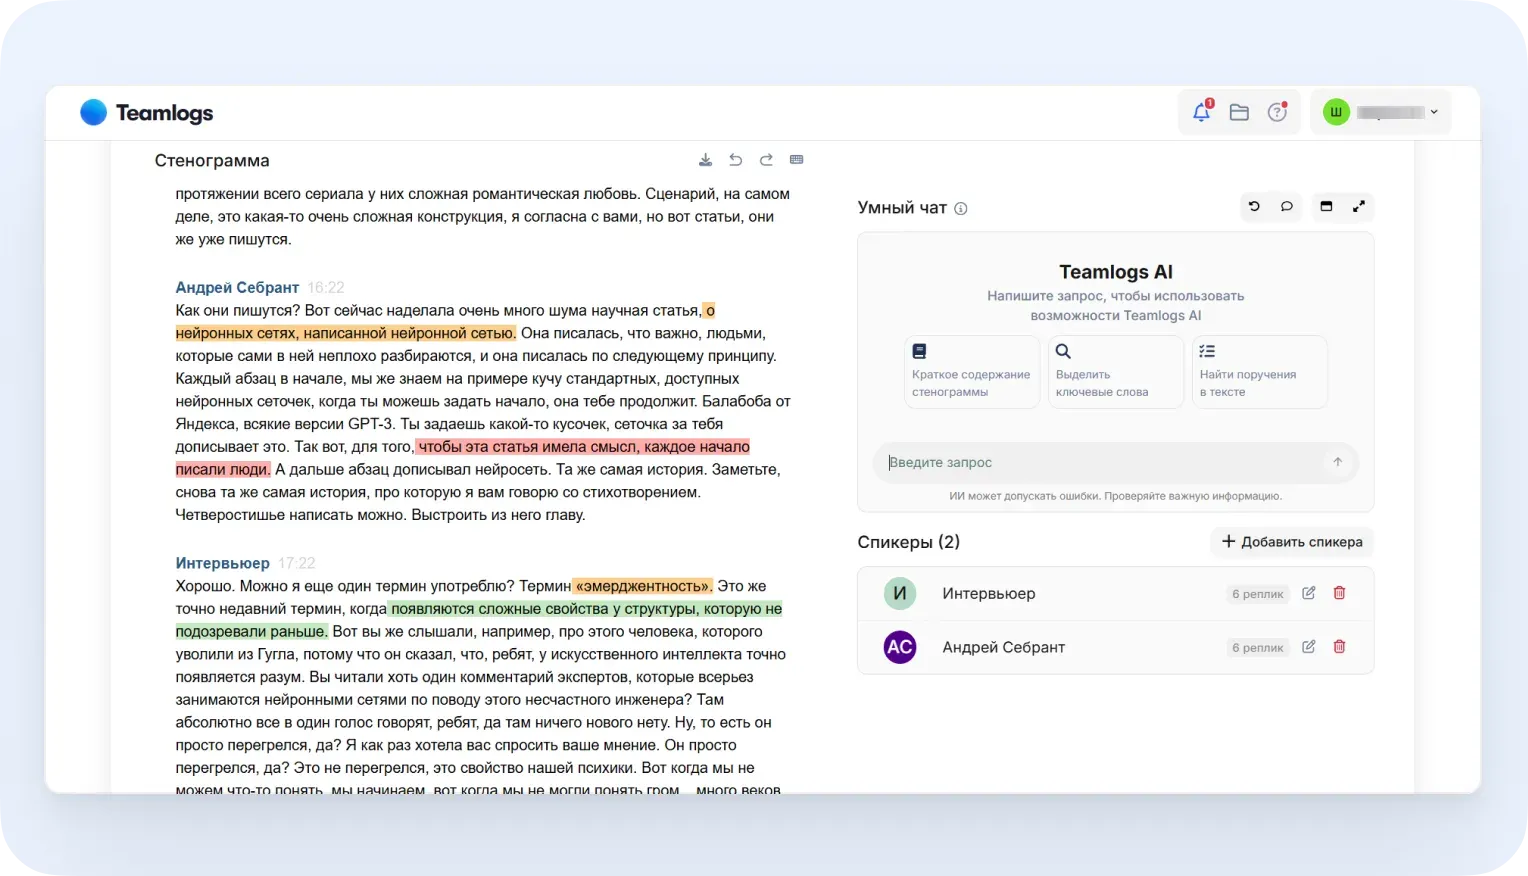
Task: Show info about Умный чат
Action: click(x=961, y=209)
